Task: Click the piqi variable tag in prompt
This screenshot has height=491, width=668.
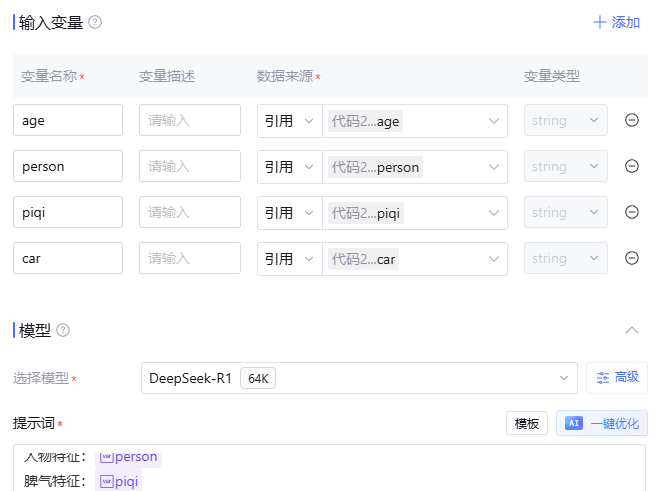Action: click(119, 482)
